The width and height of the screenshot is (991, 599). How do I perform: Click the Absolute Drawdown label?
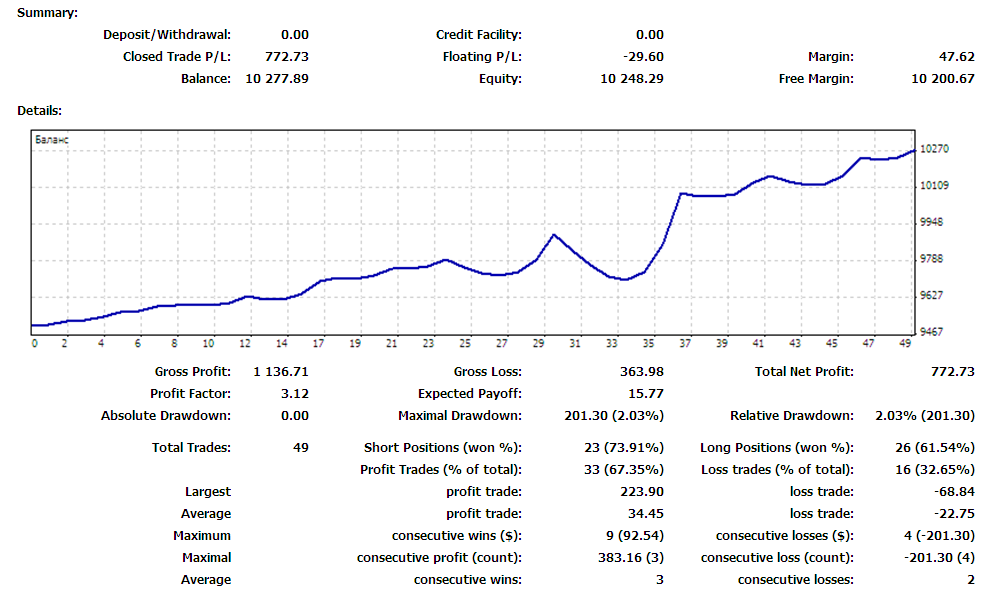click(166, 416)
